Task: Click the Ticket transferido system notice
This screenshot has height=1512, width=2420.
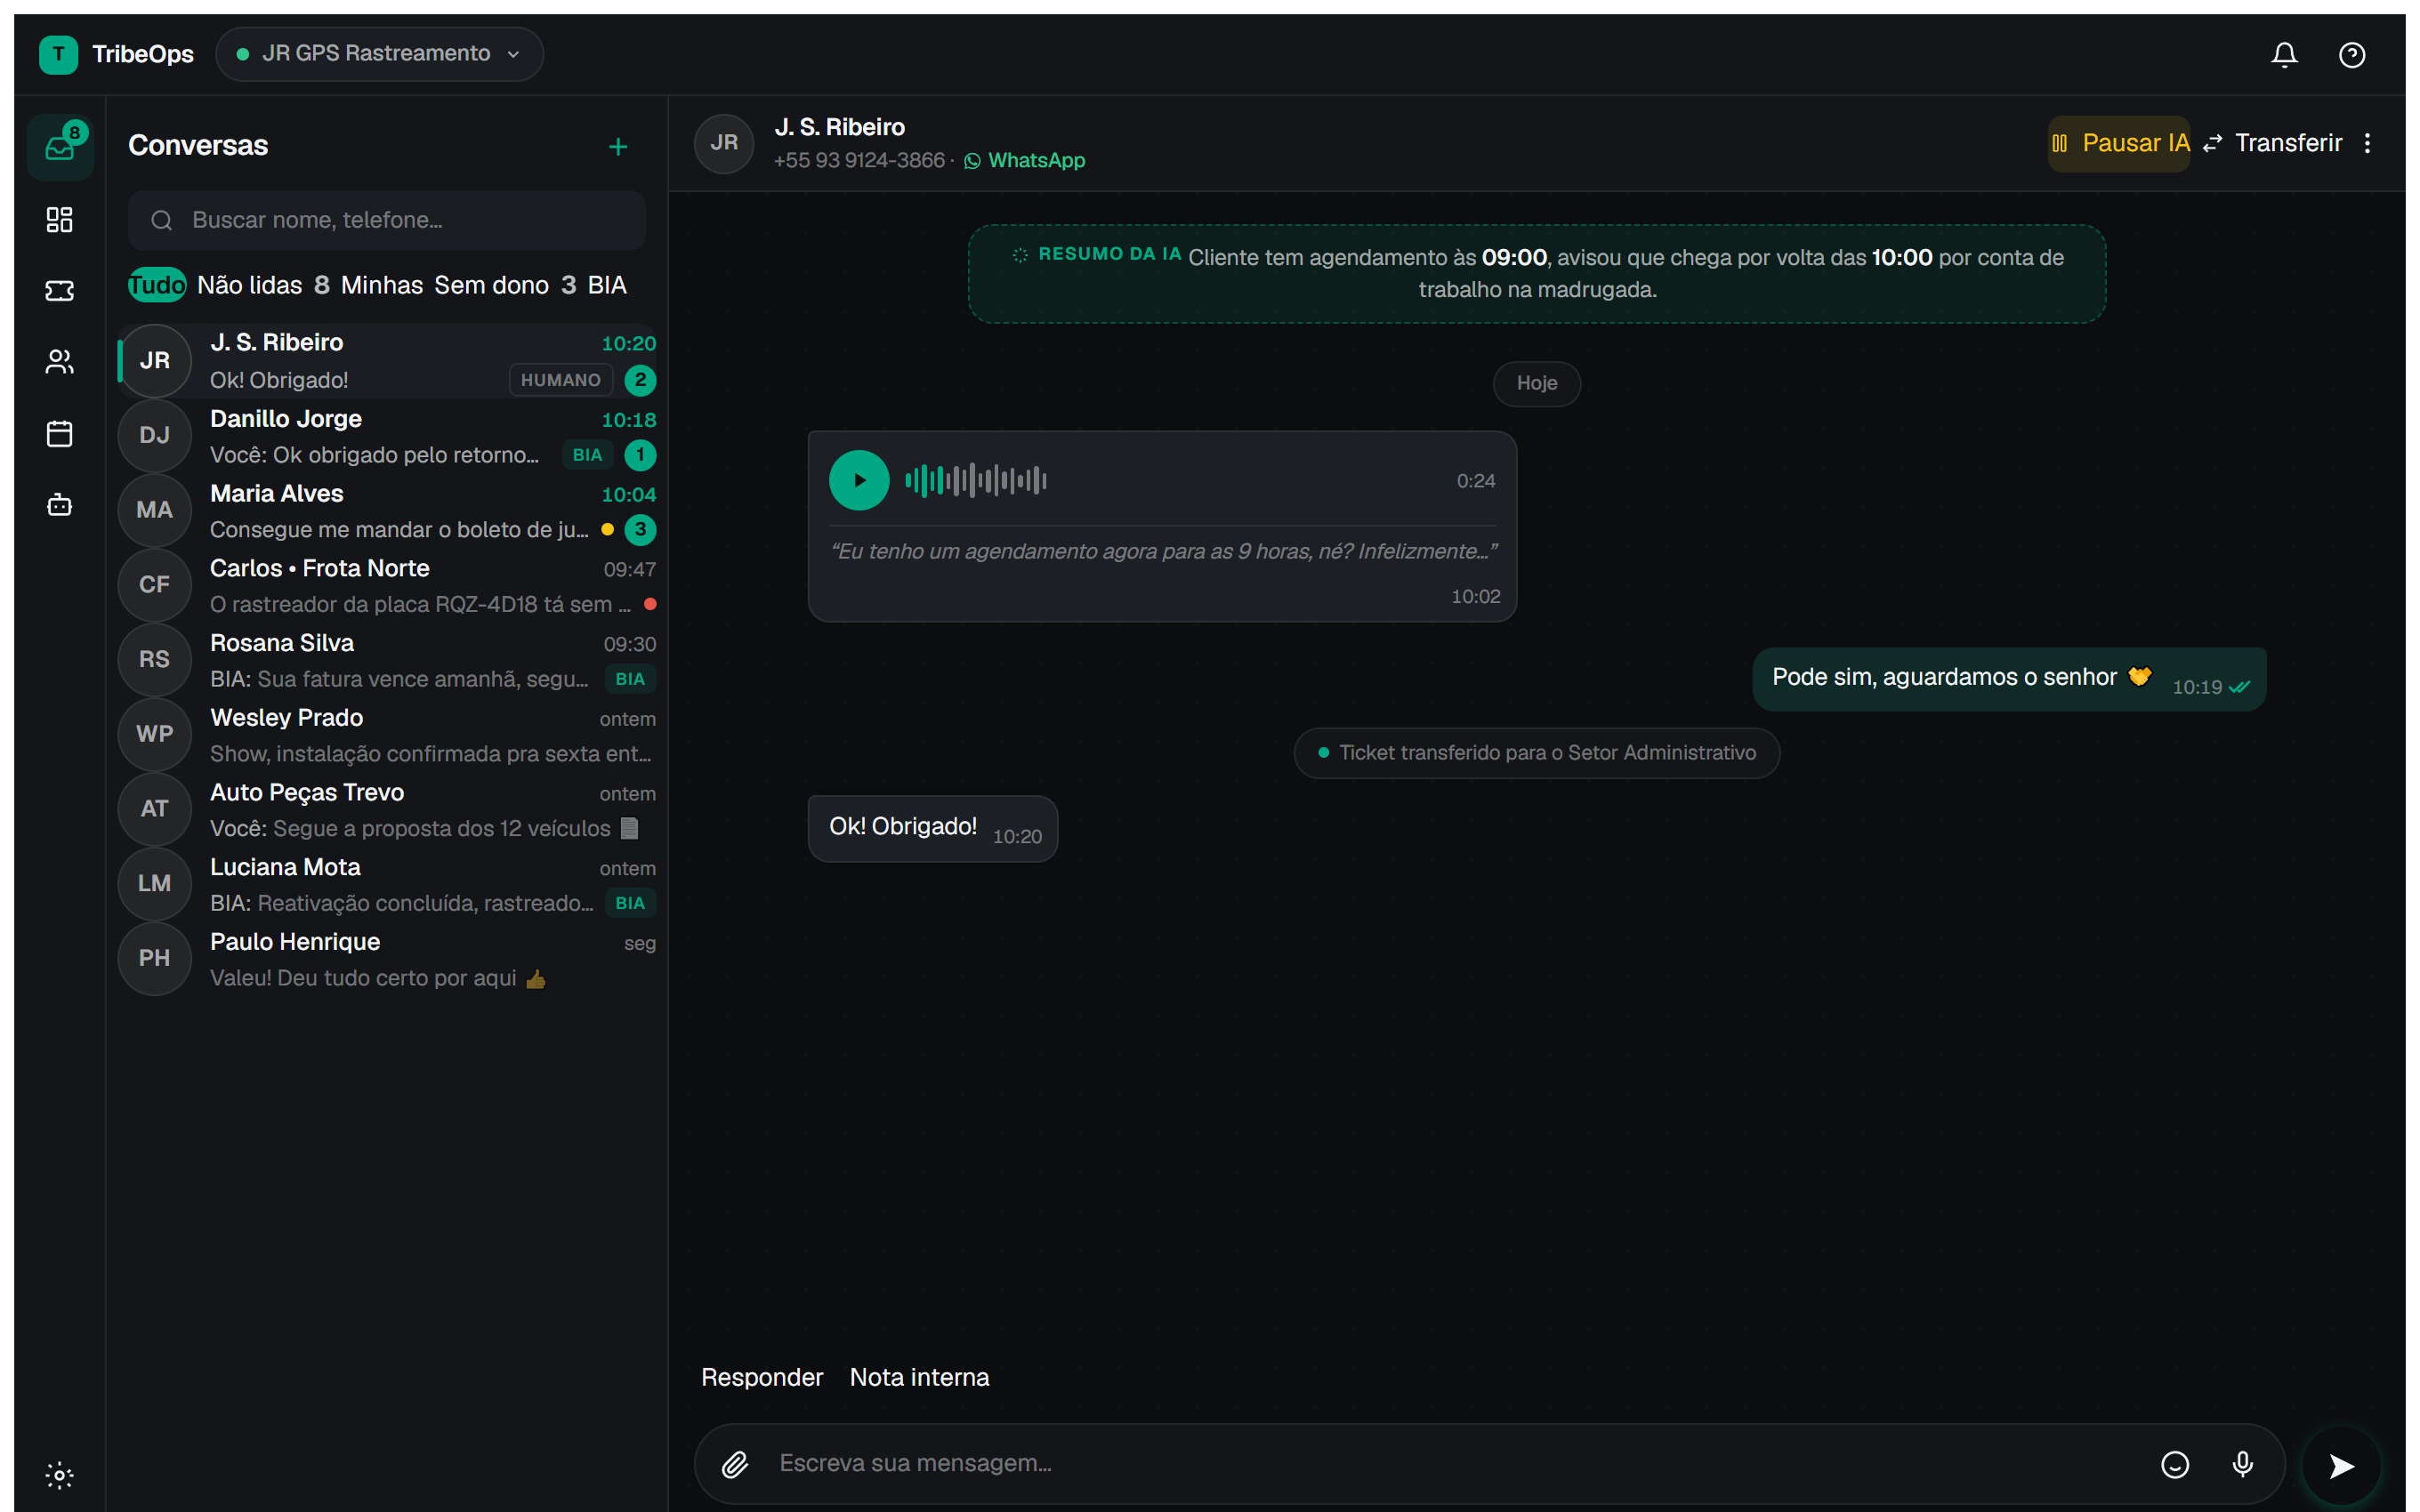Action: (x=1536, y=753)
